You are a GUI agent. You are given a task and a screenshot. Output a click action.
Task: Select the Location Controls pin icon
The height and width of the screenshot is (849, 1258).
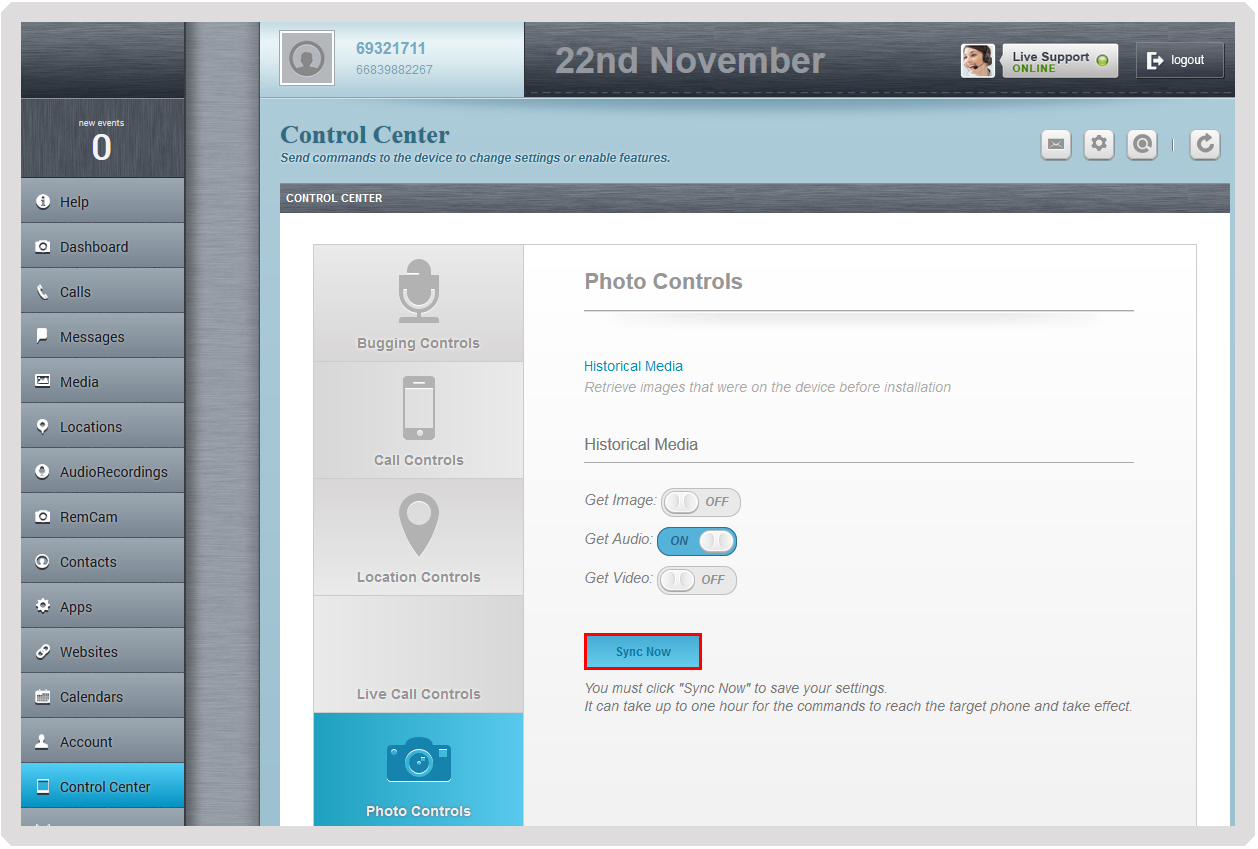coord(419,525)
